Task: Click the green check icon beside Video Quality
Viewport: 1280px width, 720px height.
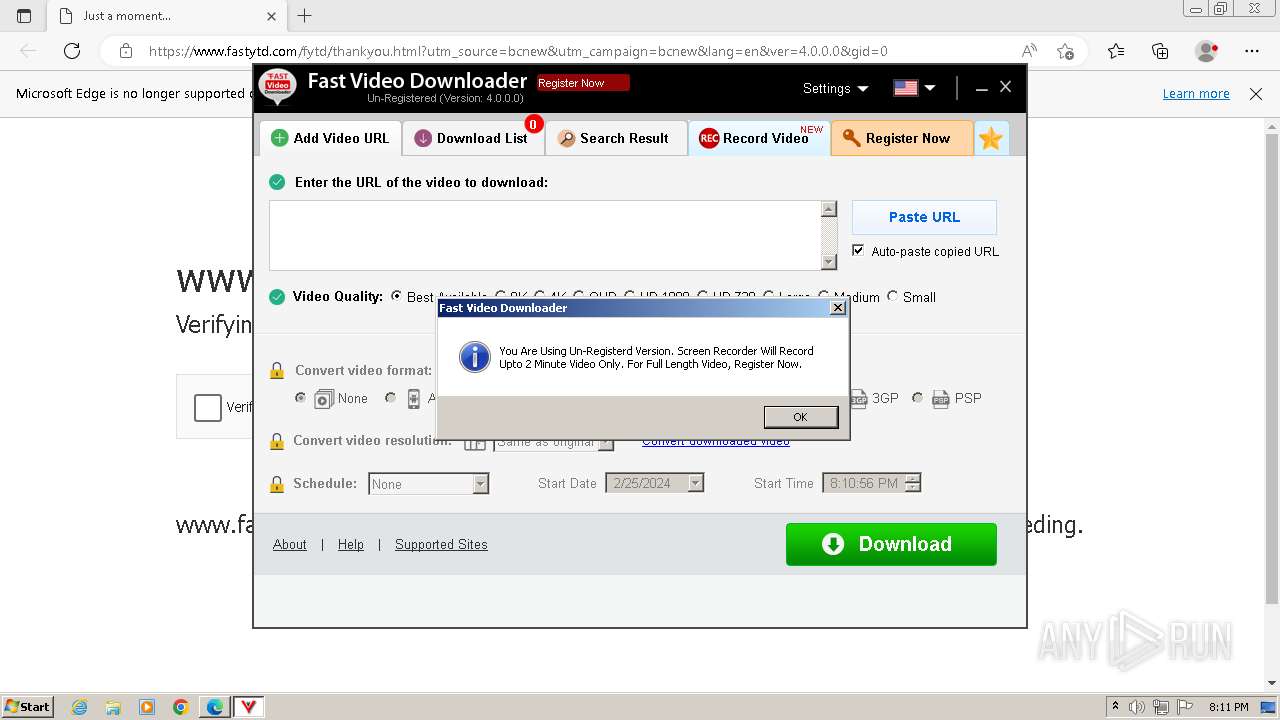Action: (x=277, y=296)
